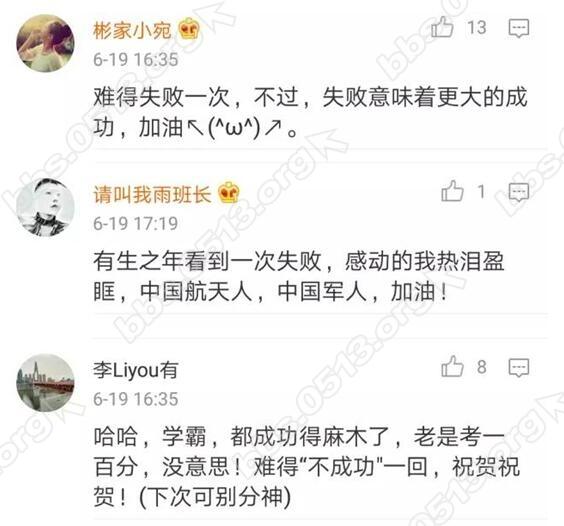Screen dimensions: 564x526
Task: Tap timestamp 6-19 17:19
Action: point(136,223)
